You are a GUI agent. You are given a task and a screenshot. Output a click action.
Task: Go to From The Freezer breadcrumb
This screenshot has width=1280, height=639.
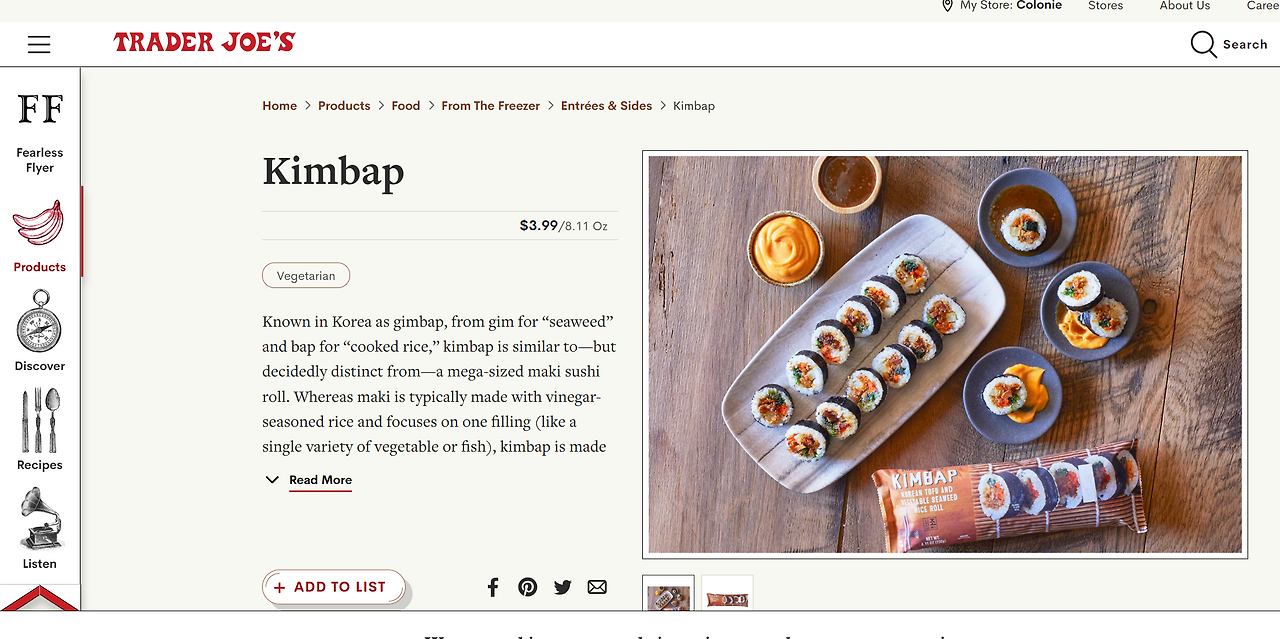(491, 106)
